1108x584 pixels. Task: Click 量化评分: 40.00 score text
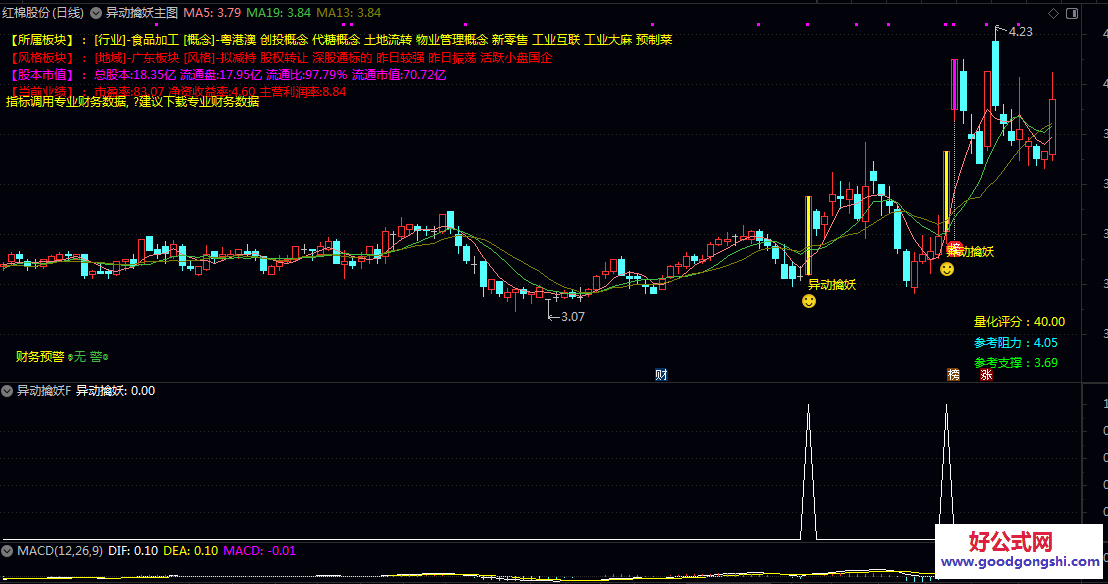(1019, 322)
